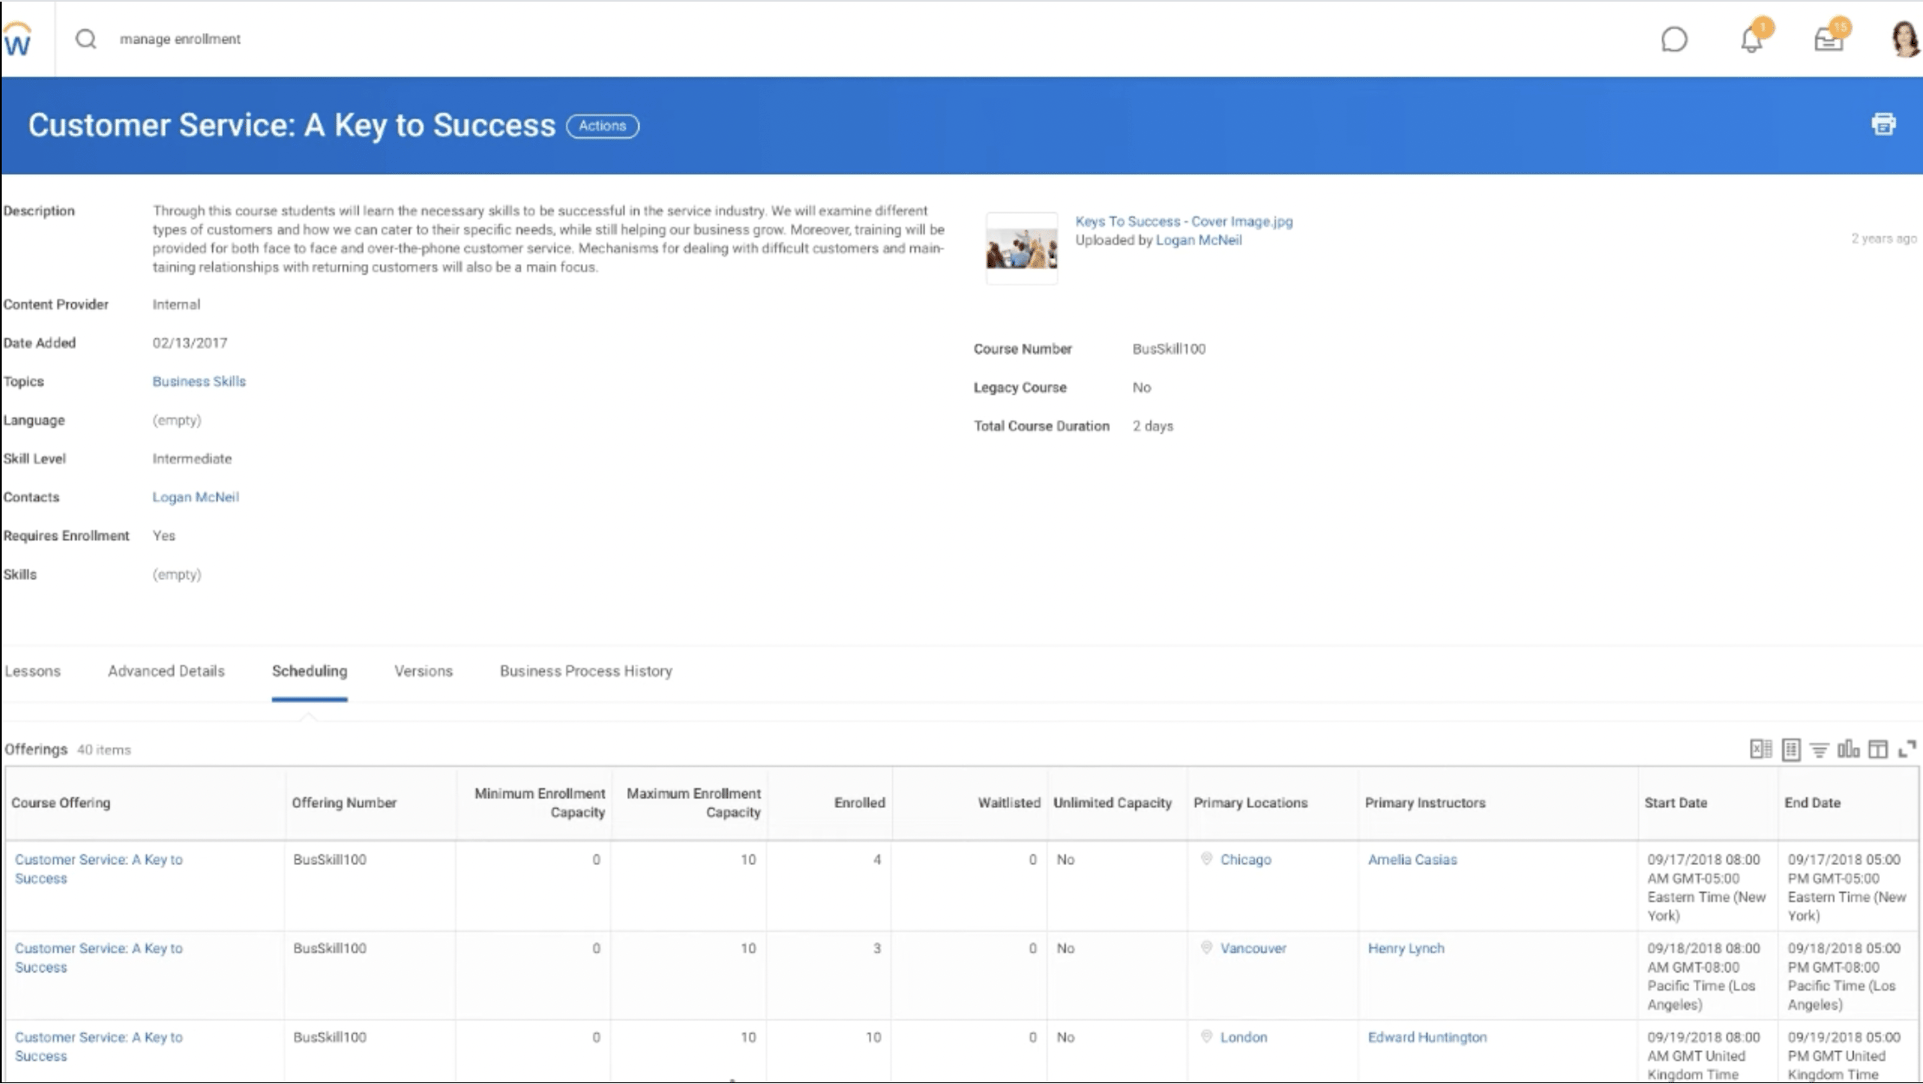Expand the Offerings table to fullscreen
The image size is (1923, 1084).
click(1908, 749)
